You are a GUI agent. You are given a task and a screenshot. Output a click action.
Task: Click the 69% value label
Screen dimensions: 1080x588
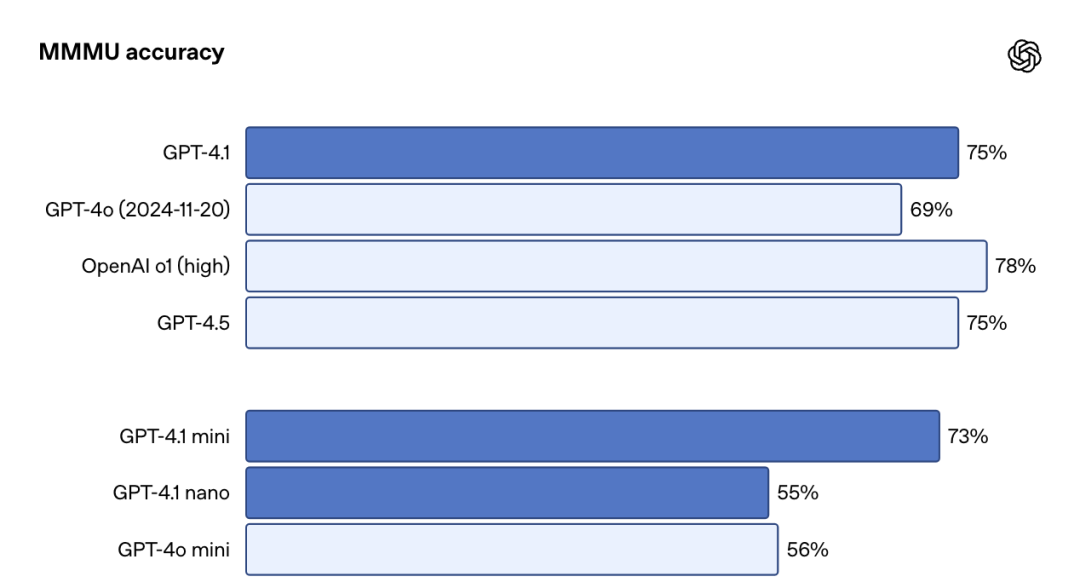pyautogui.click(x=931, y=210)
